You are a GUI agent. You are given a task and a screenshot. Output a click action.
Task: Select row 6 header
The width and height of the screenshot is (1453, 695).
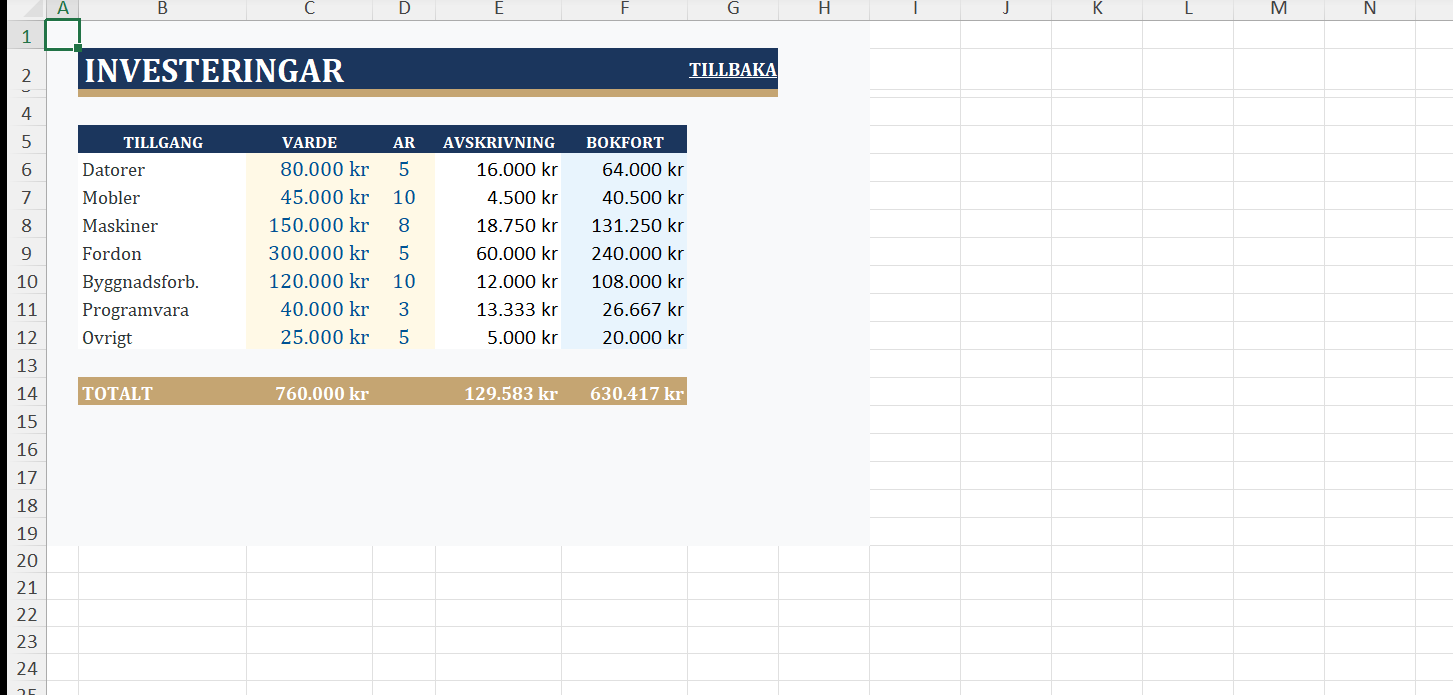pyautogui.click(x=24, y=170)
